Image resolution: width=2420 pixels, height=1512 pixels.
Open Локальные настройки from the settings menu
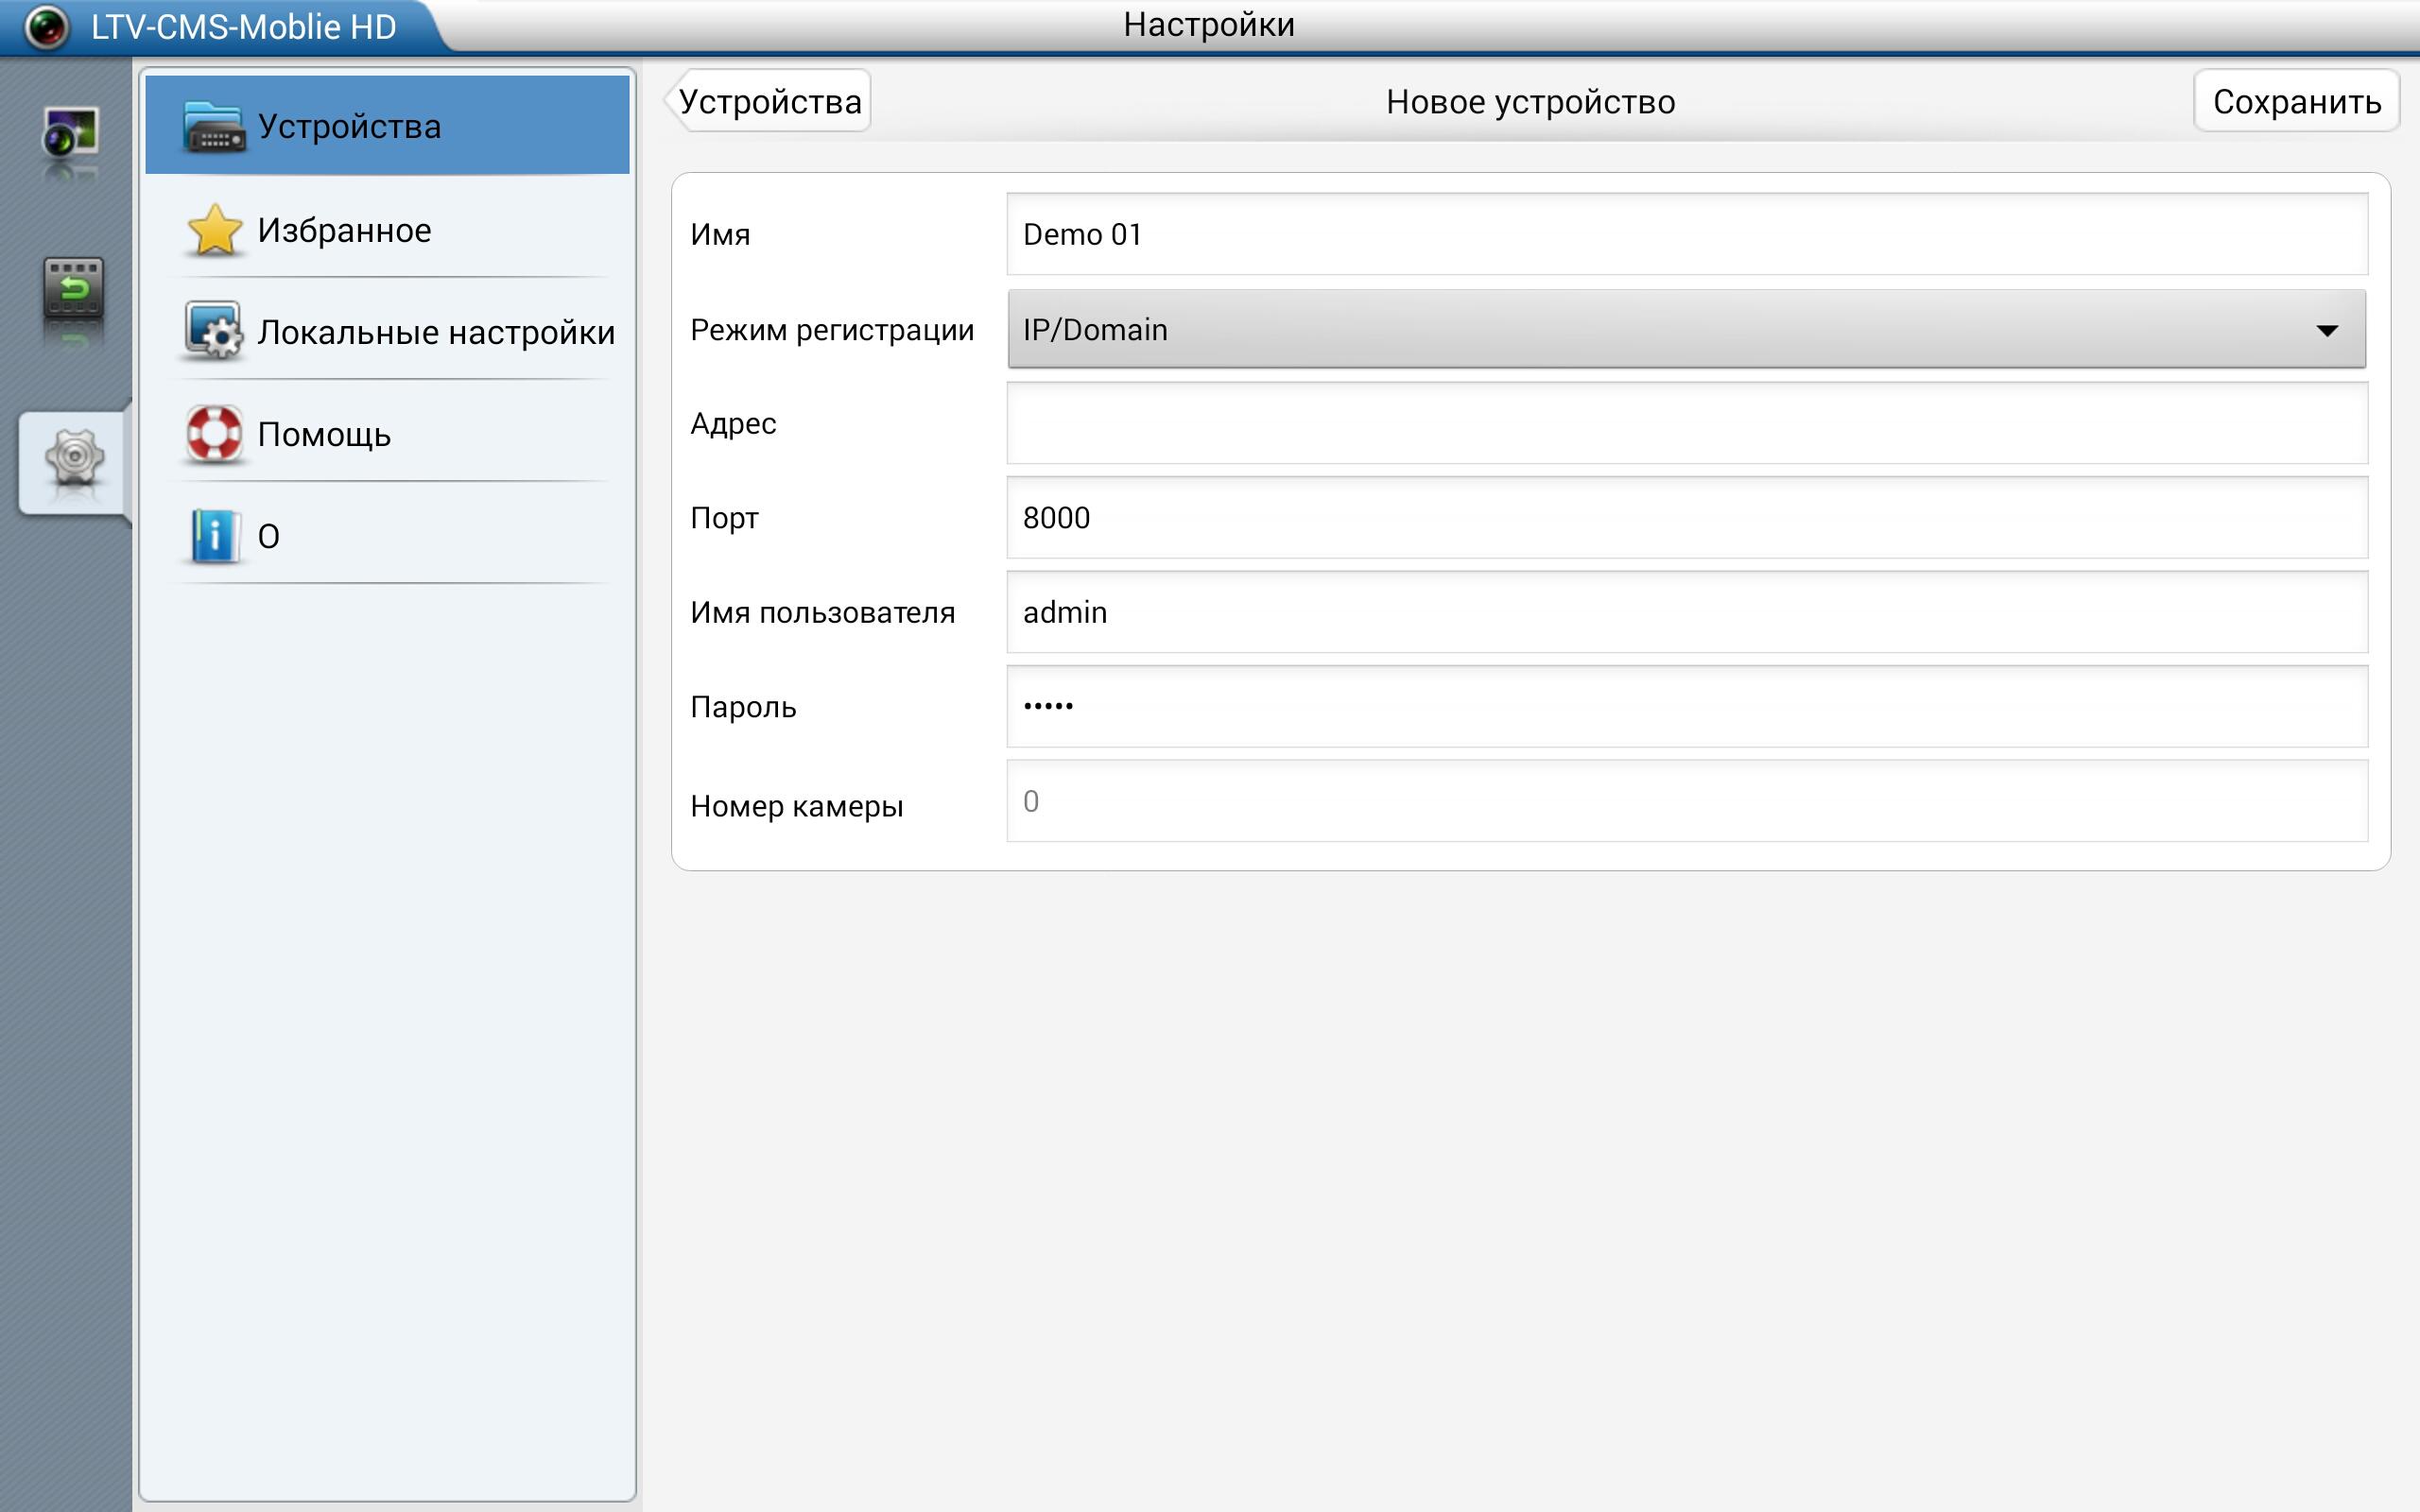click(x=435, y=333)
